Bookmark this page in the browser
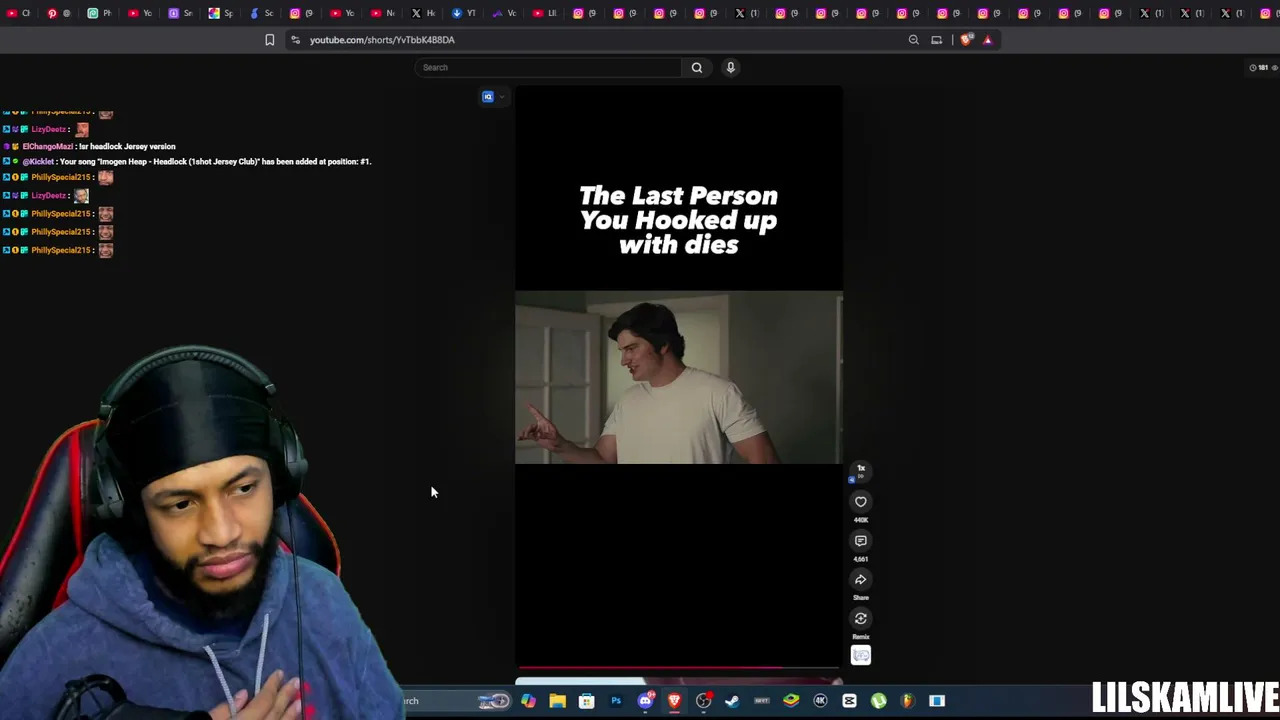This screenshot has height=720, width=1280. [269, 40]
